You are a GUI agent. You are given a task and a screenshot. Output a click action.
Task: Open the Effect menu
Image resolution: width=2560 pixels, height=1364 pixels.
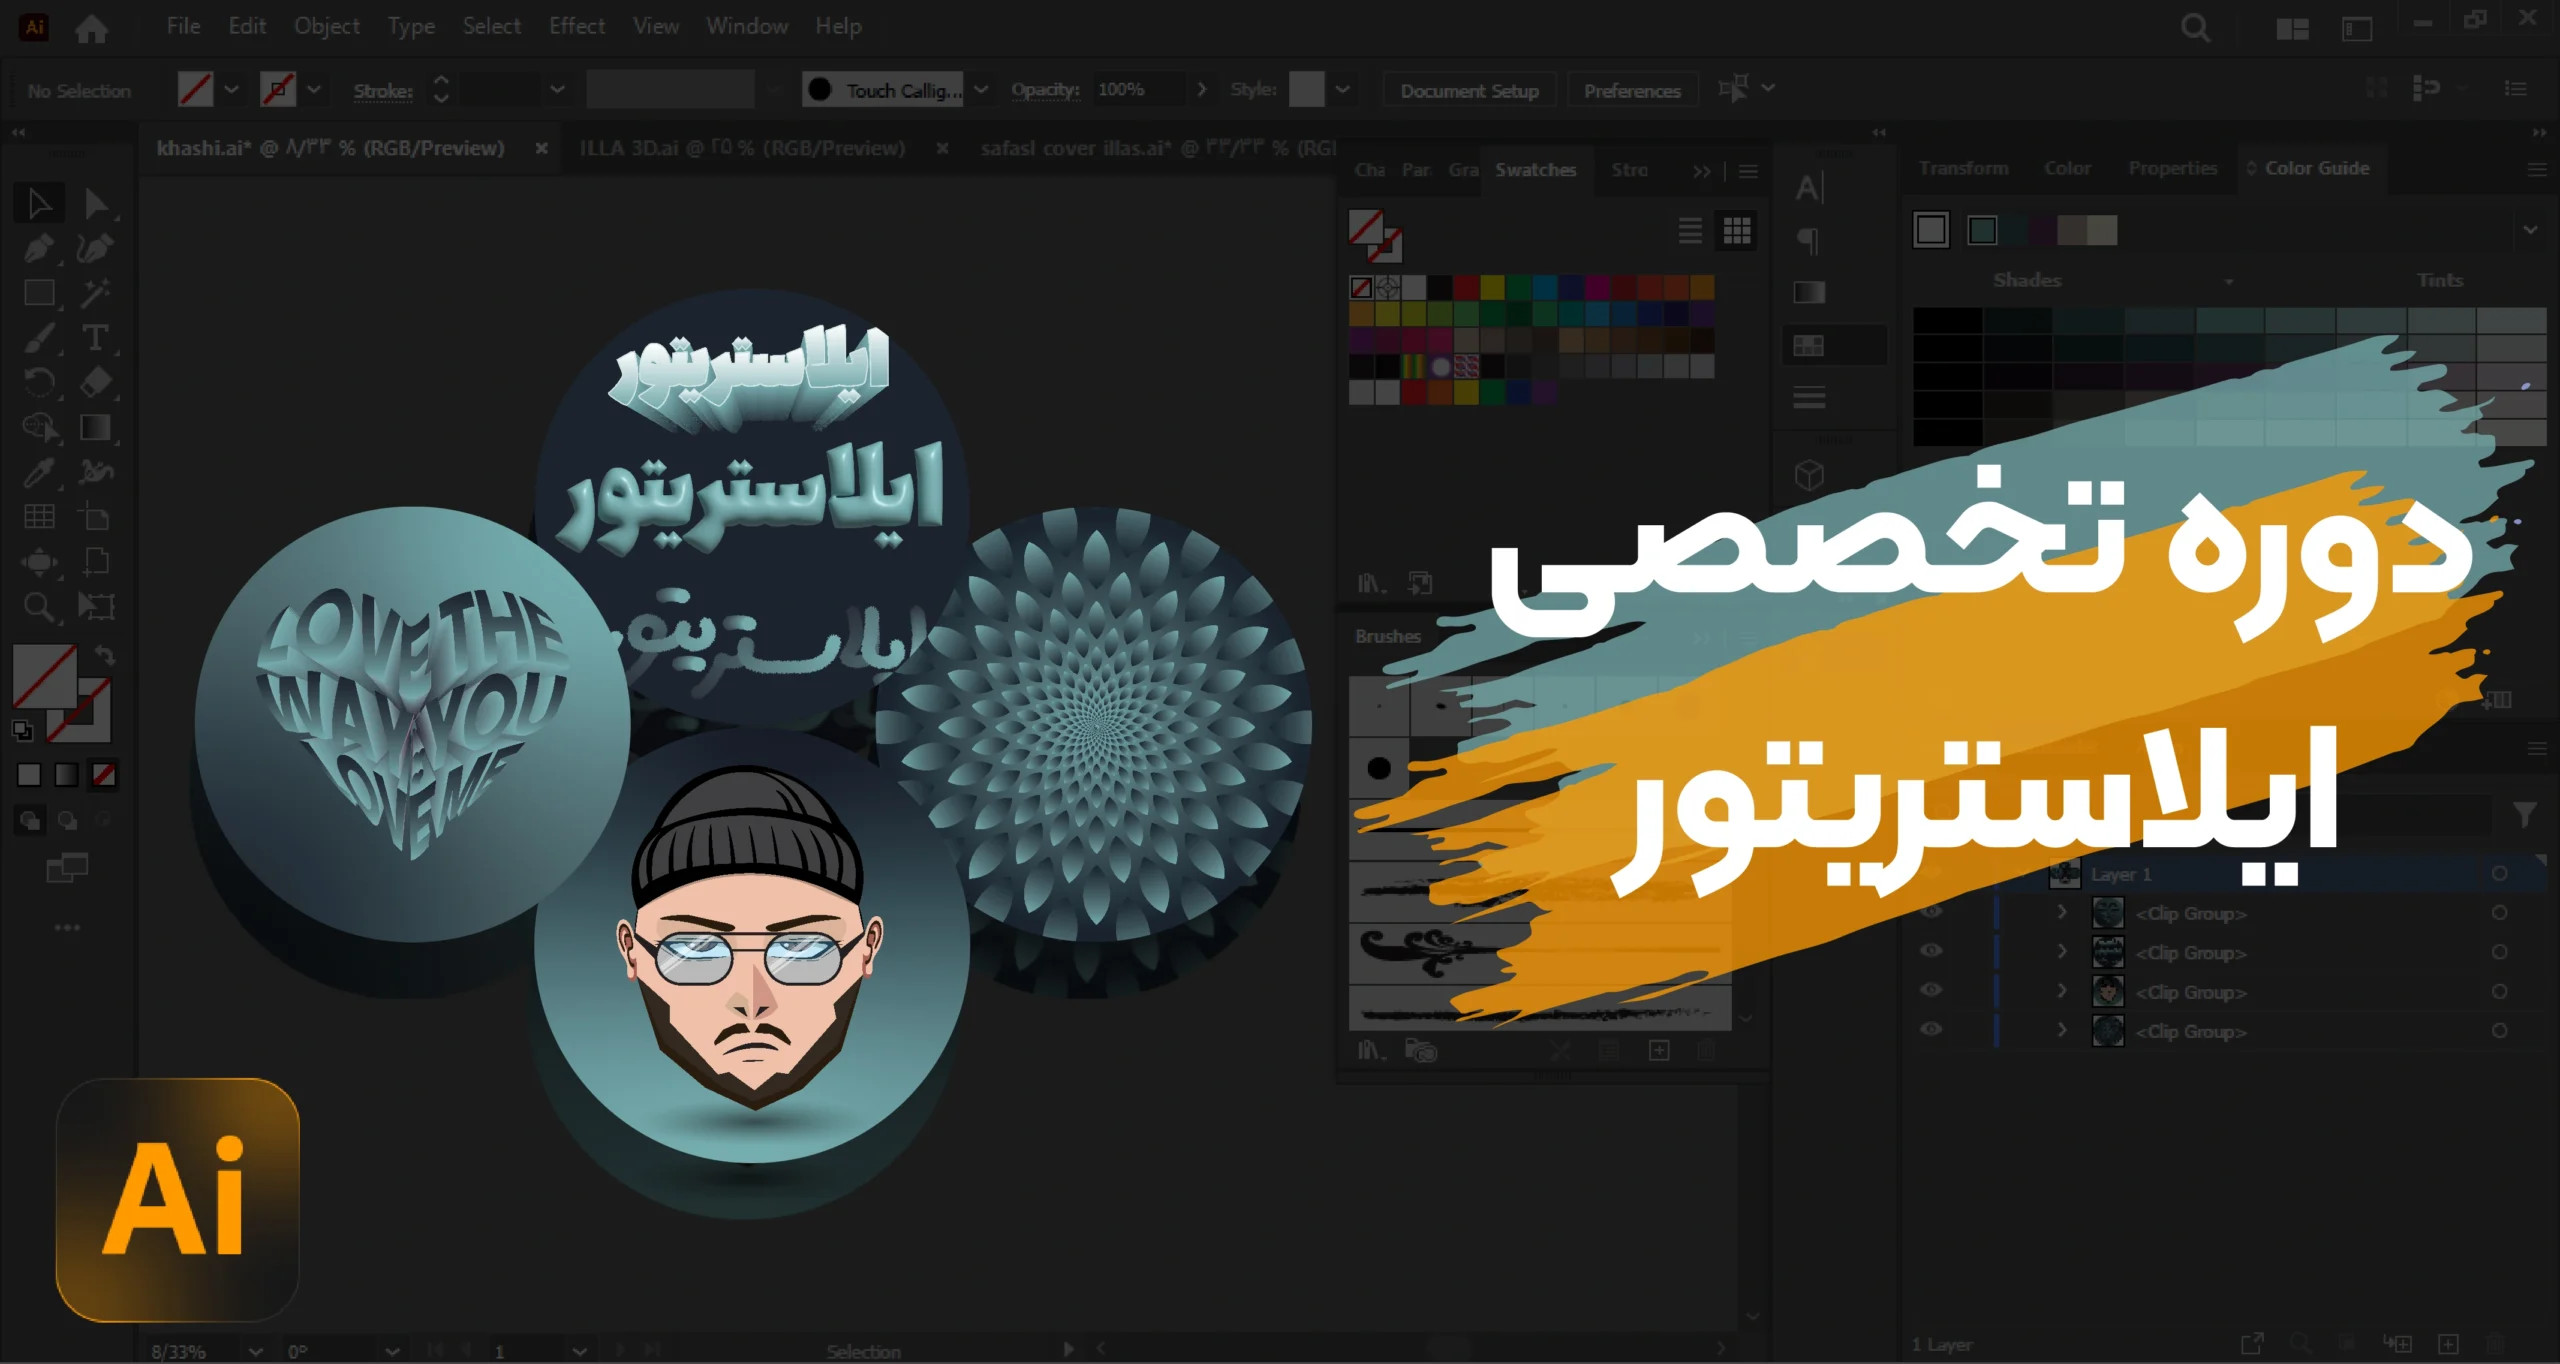576,27
